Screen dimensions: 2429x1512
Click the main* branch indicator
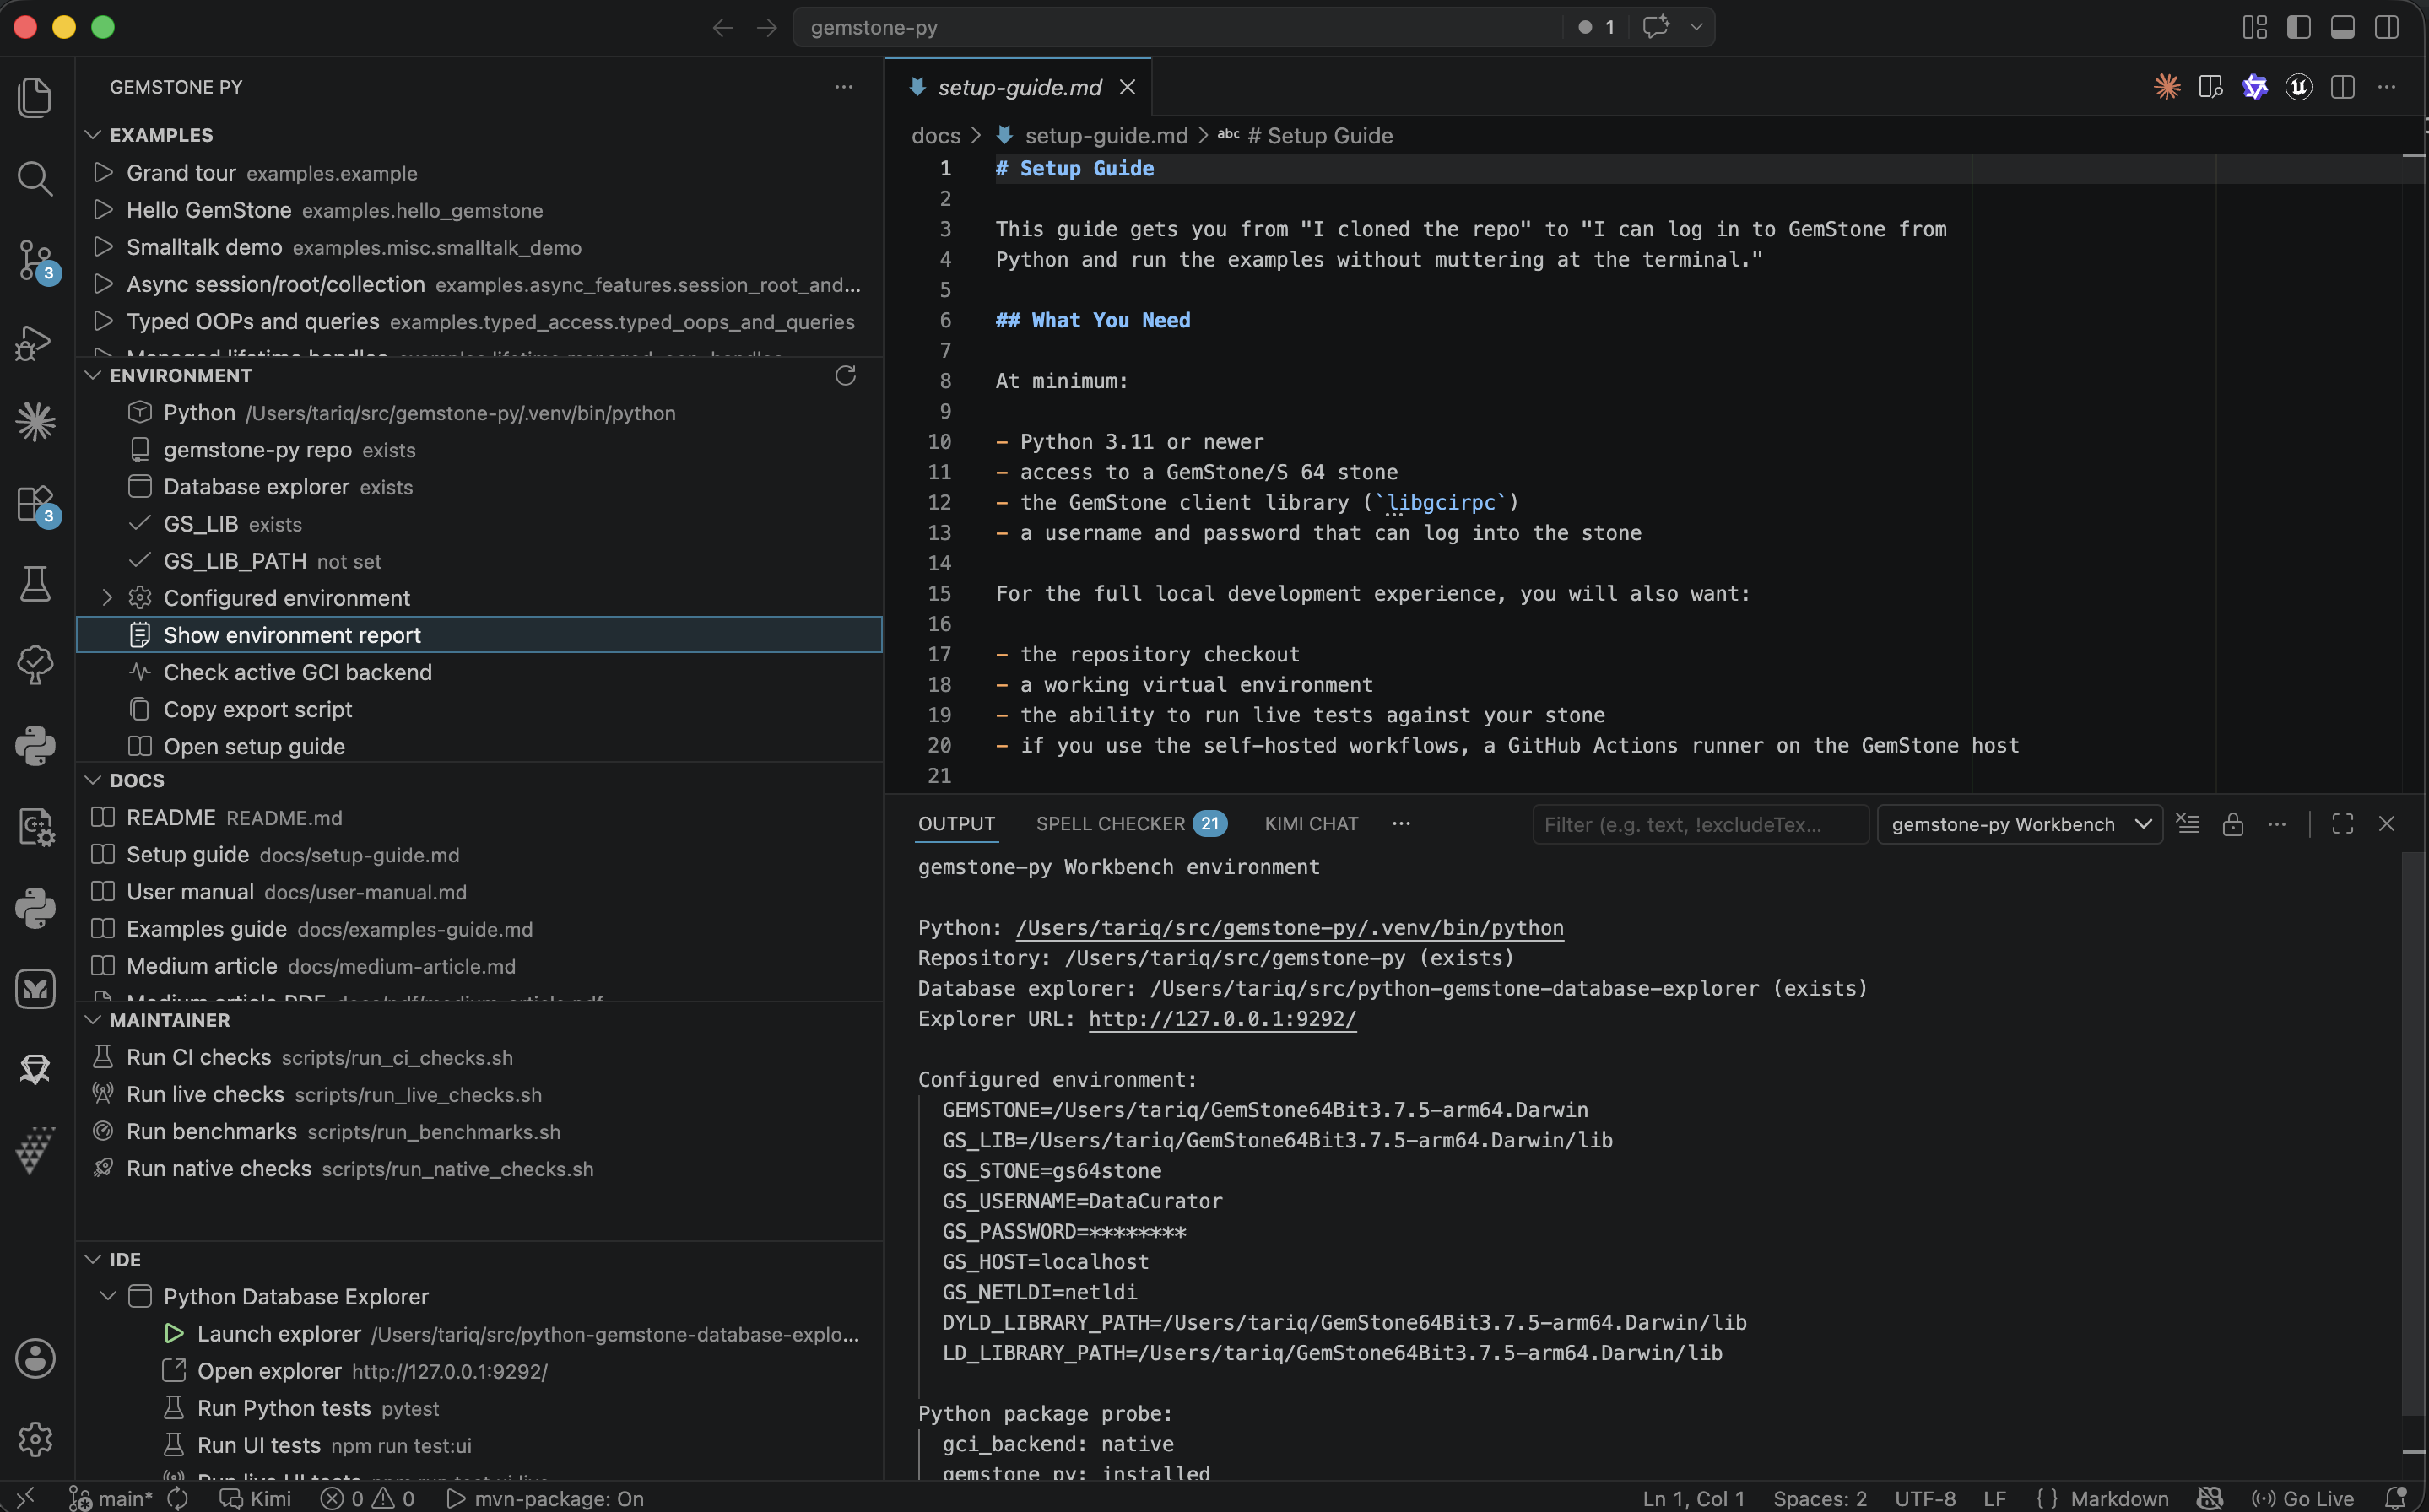coord(110,1498)
